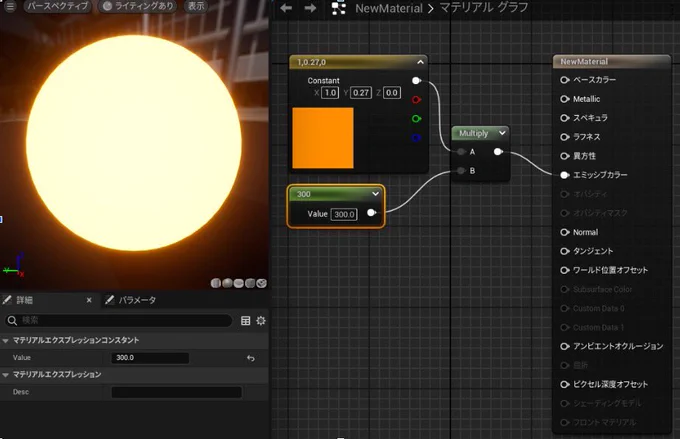Edit the Desc text field

(x=177, y=392)
